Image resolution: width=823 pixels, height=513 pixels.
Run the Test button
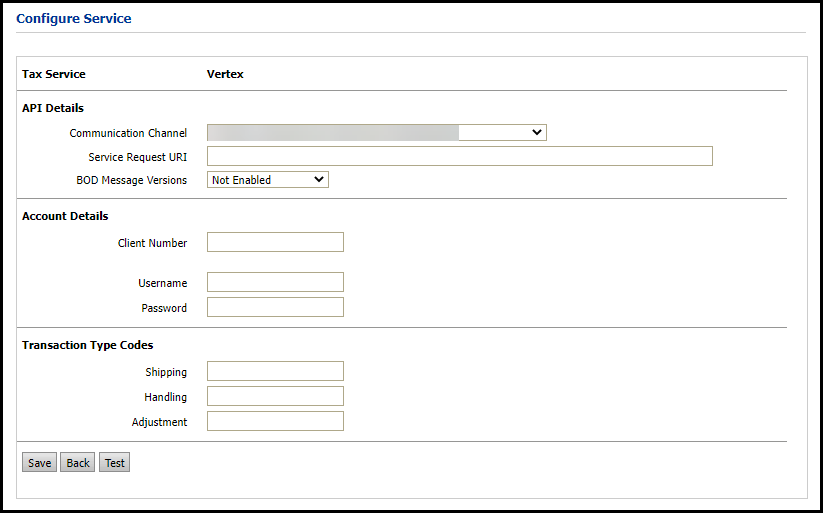115,463
